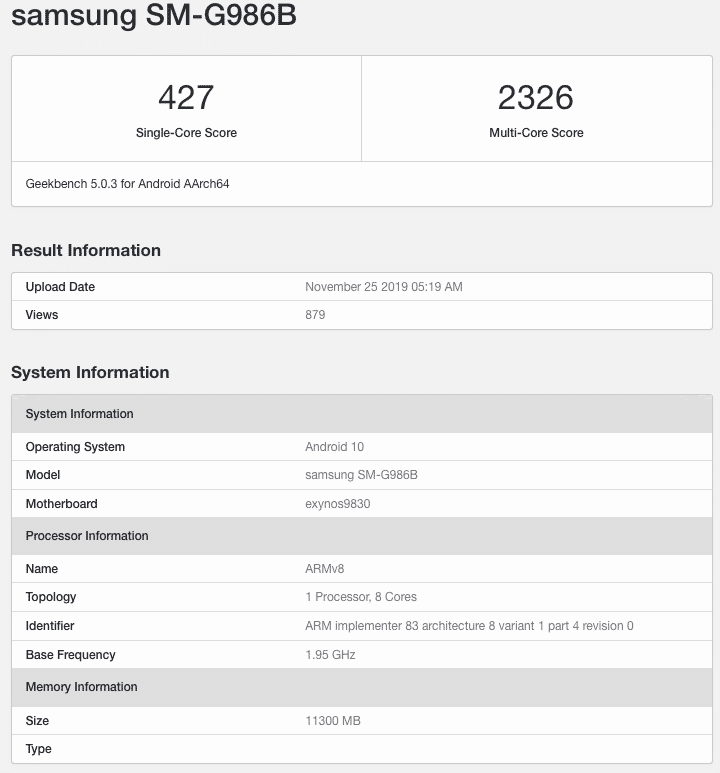Click the Result Information heading
Viewport: 720px width, 773px height.
pyautogui.click(x=86, y=250)
